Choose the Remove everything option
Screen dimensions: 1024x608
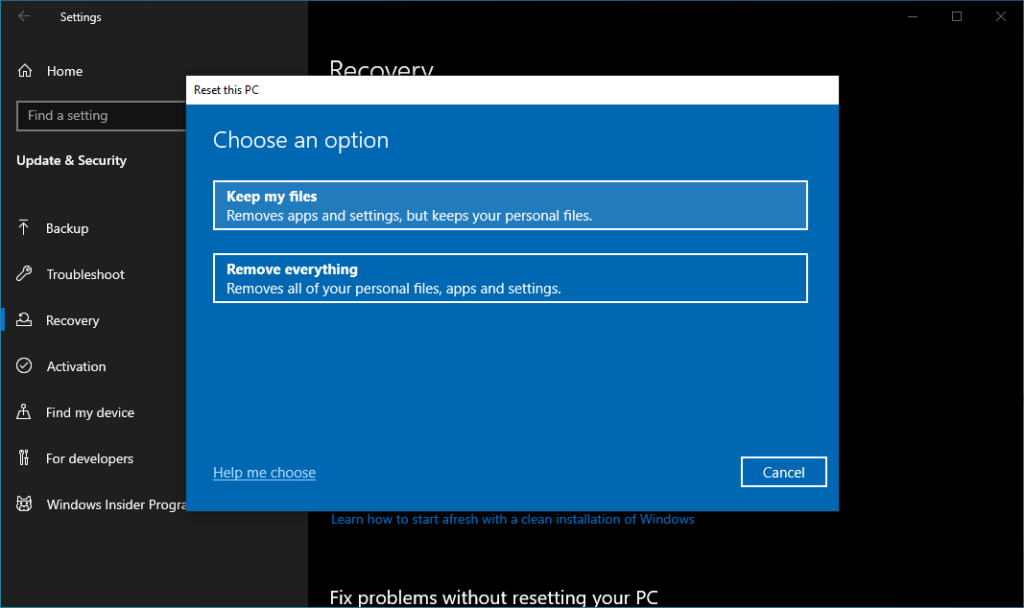pyautogui.click(x=510, y=277)
